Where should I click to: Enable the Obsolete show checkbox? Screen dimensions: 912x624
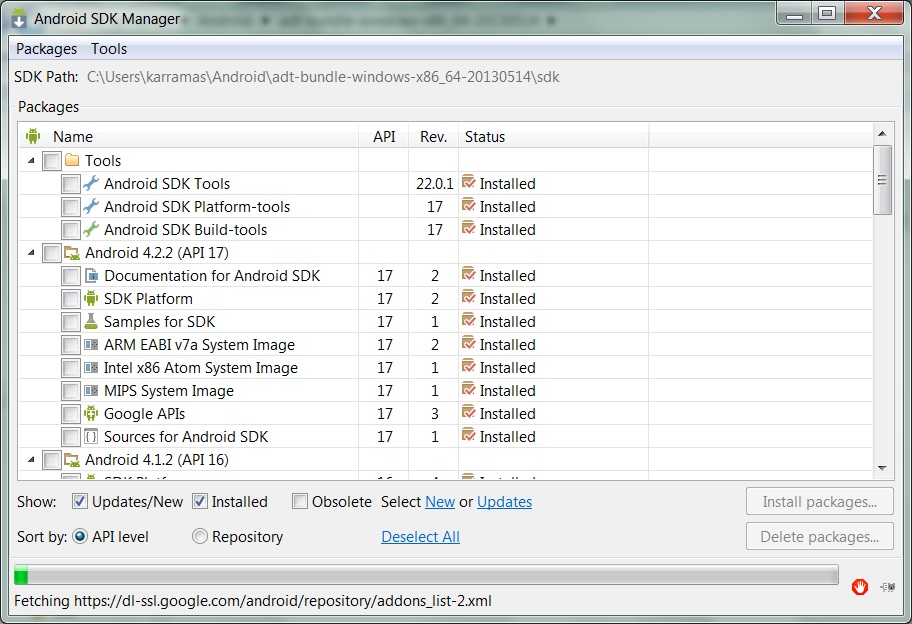pos(300,501)
